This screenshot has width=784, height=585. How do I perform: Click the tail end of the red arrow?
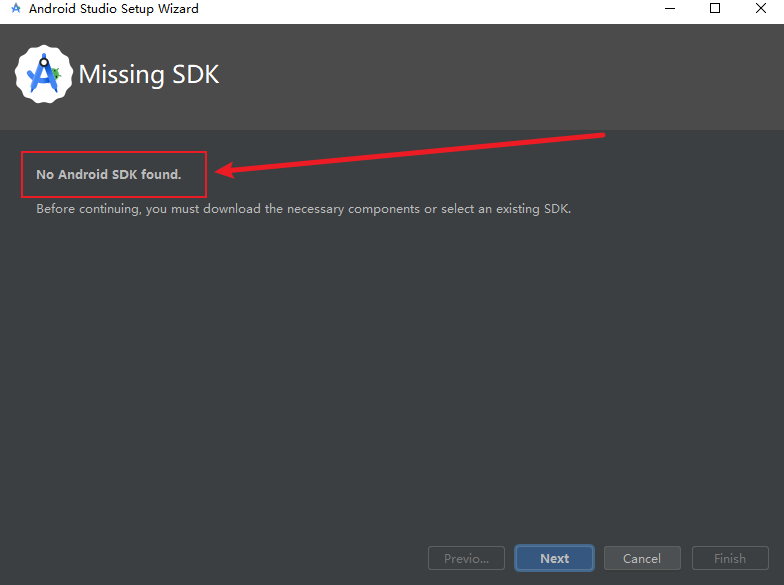(x=603, y=134)
